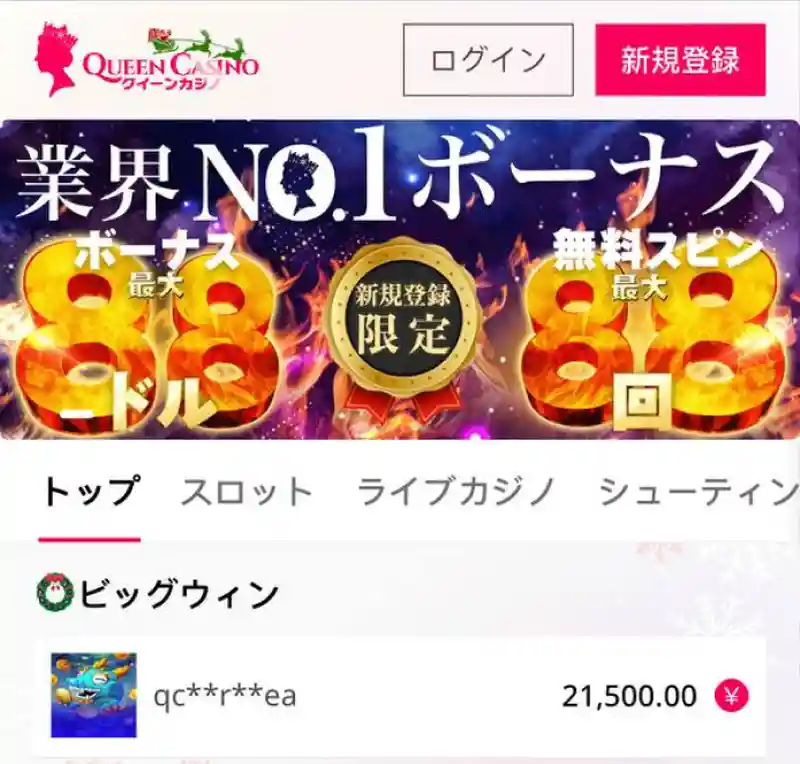Screen dimensions: 800x764
Task: Click the 88 dollar bonus graphic
Action: 148,332
